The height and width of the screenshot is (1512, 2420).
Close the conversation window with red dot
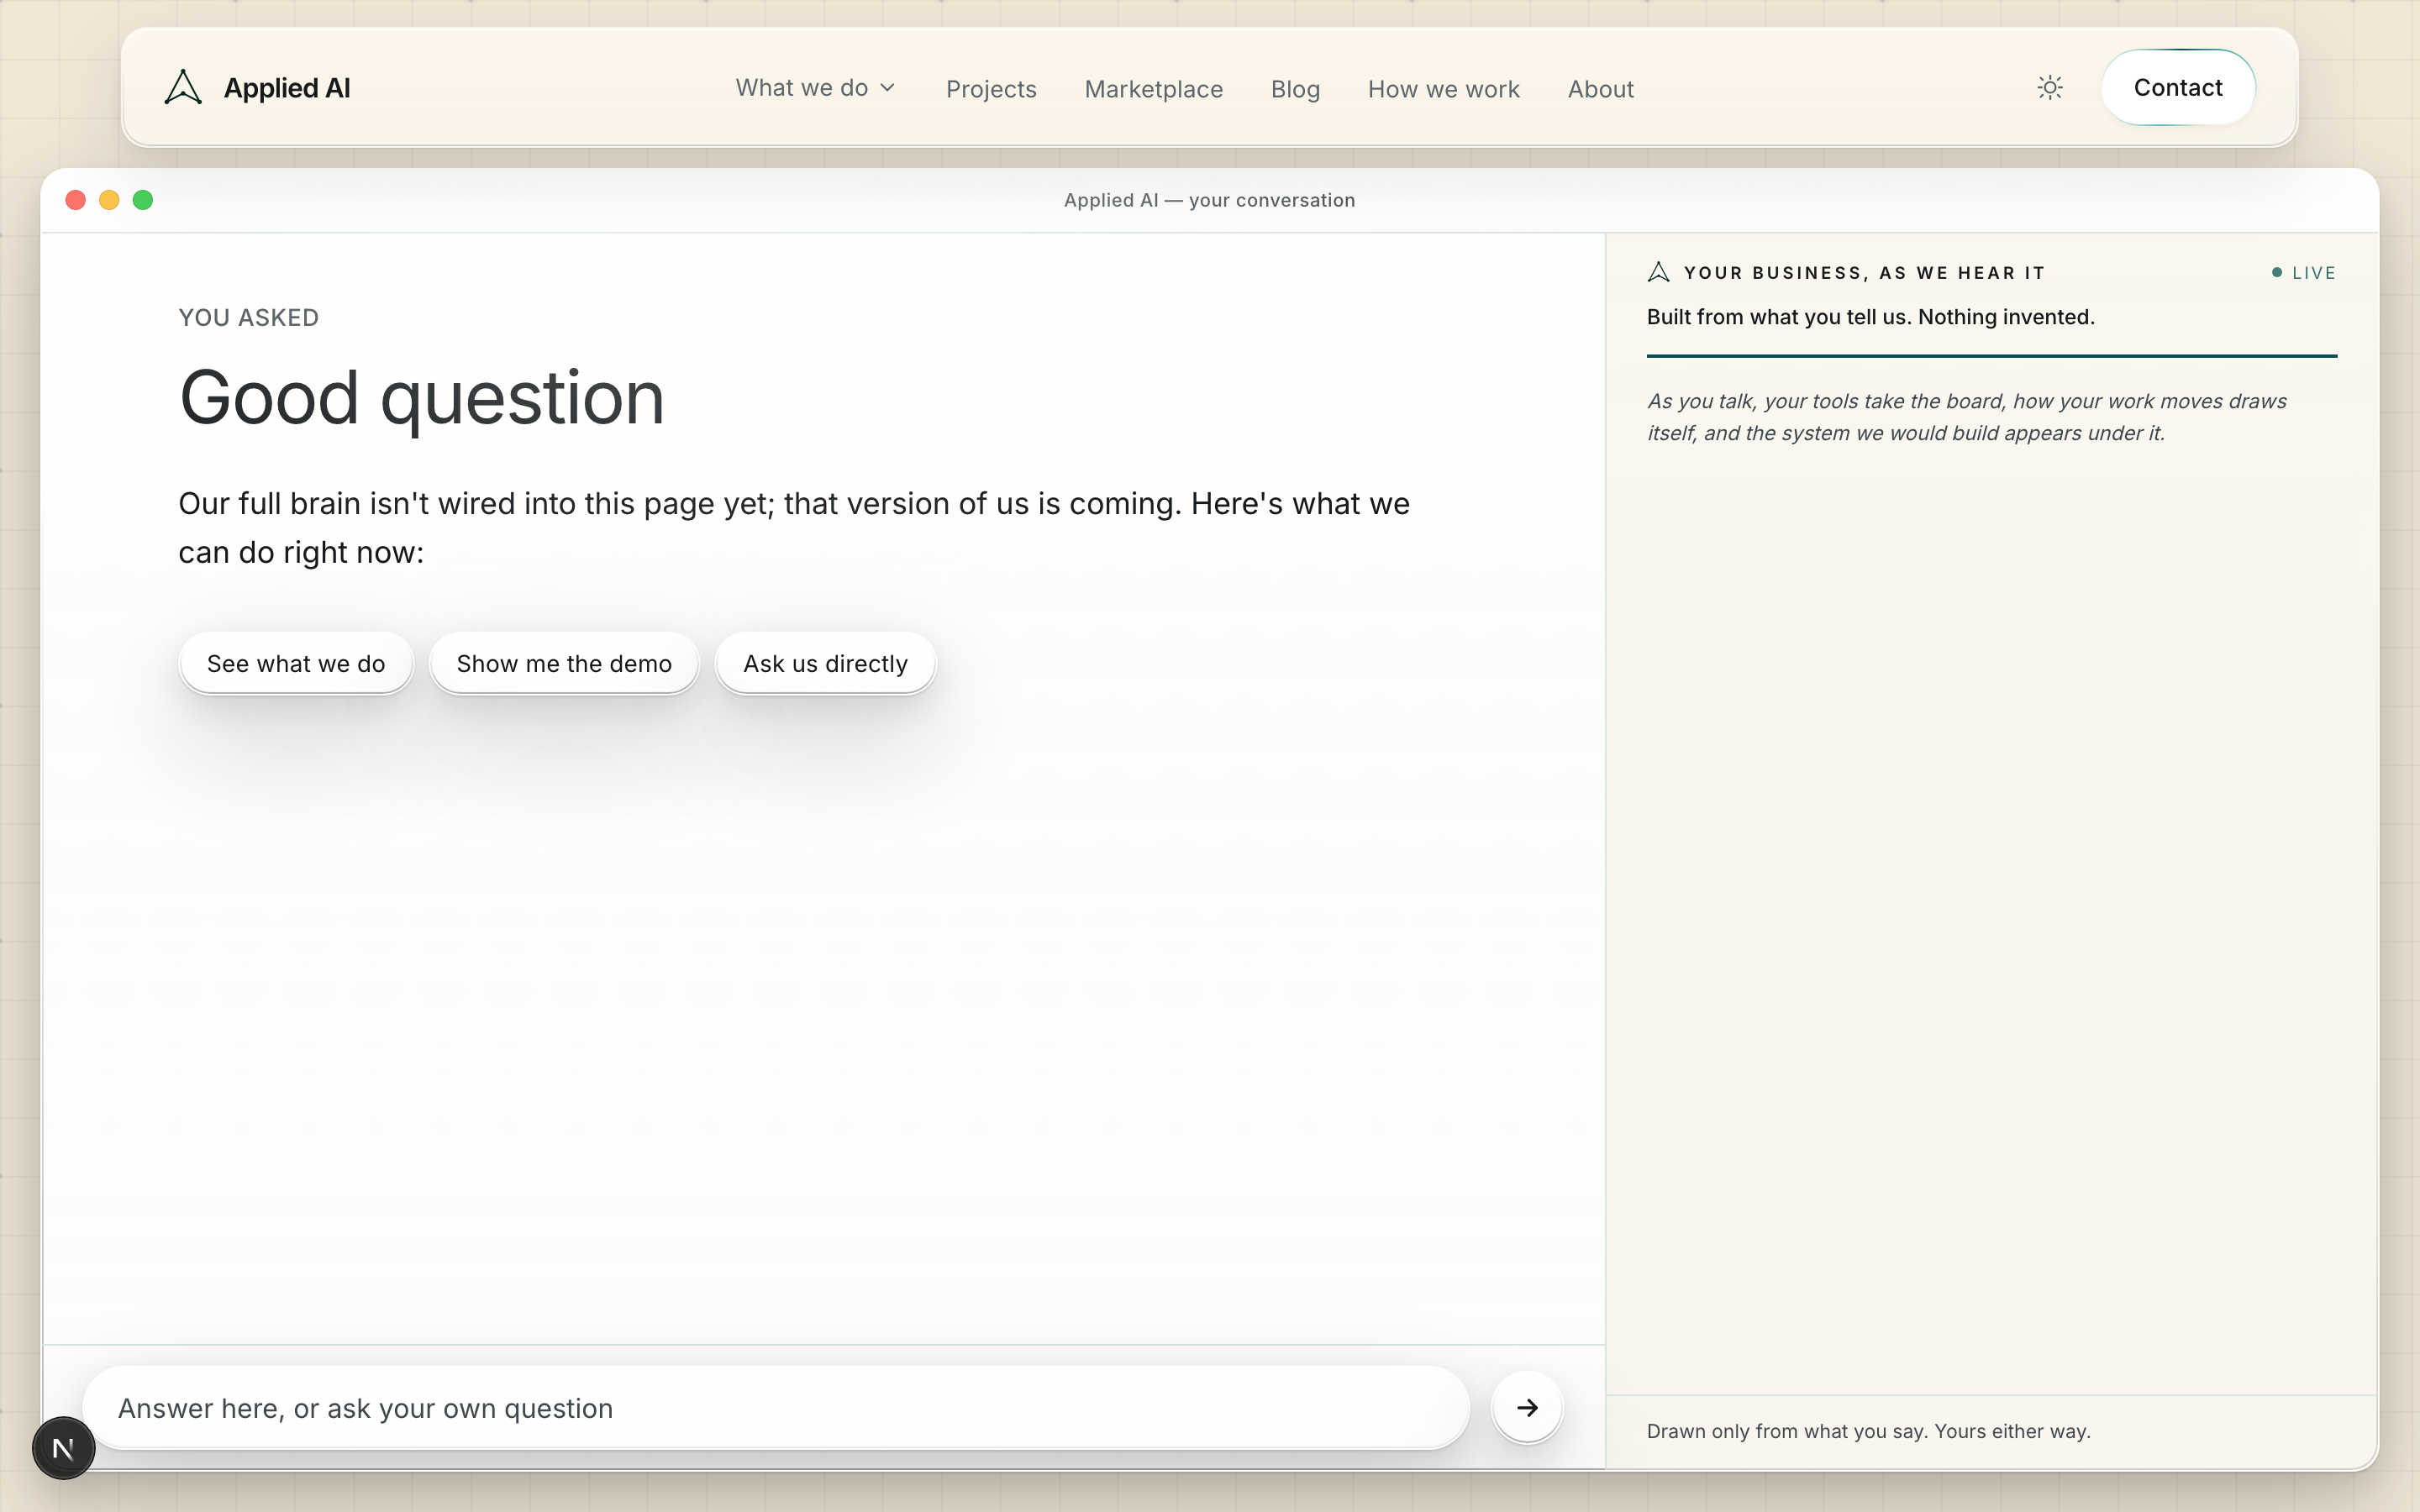[75, 200]
